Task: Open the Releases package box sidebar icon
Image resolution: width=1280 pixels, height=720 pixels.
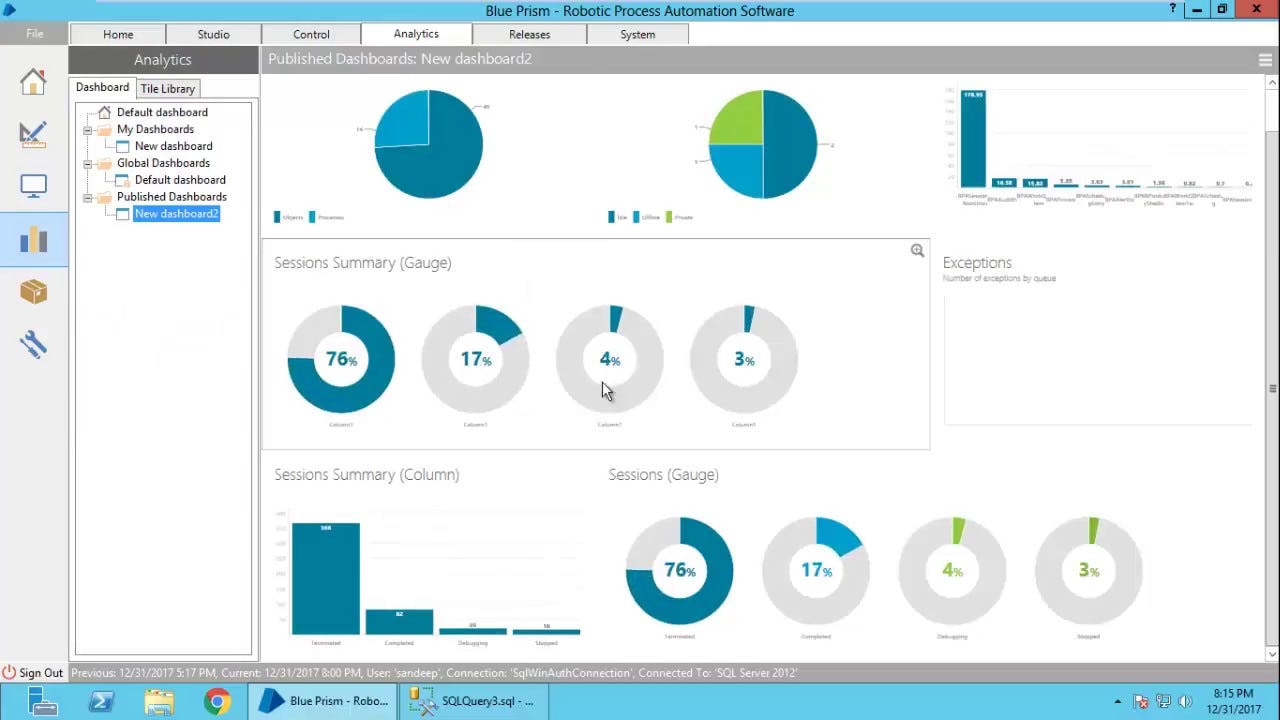Action: (33, 291)
